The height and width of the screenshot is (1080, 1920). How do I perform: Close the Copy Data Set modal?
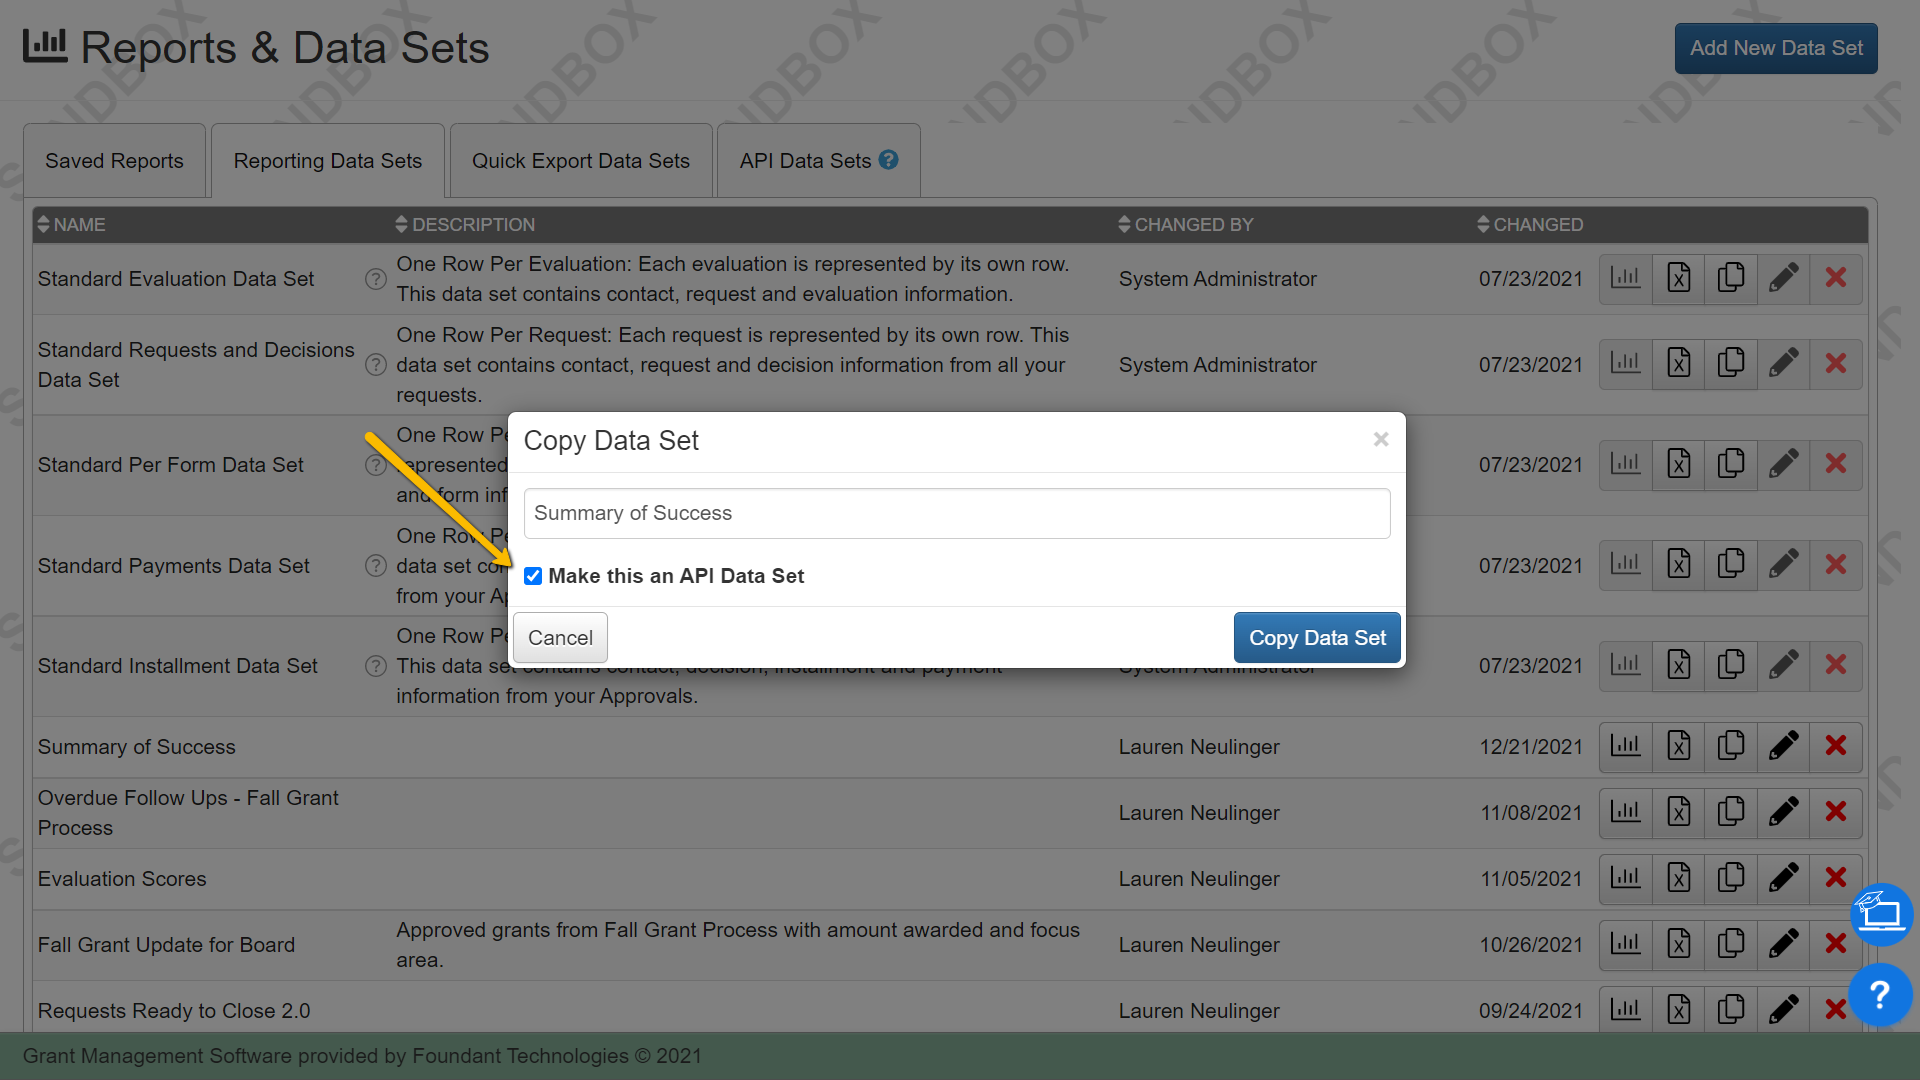click(1380, 440)
